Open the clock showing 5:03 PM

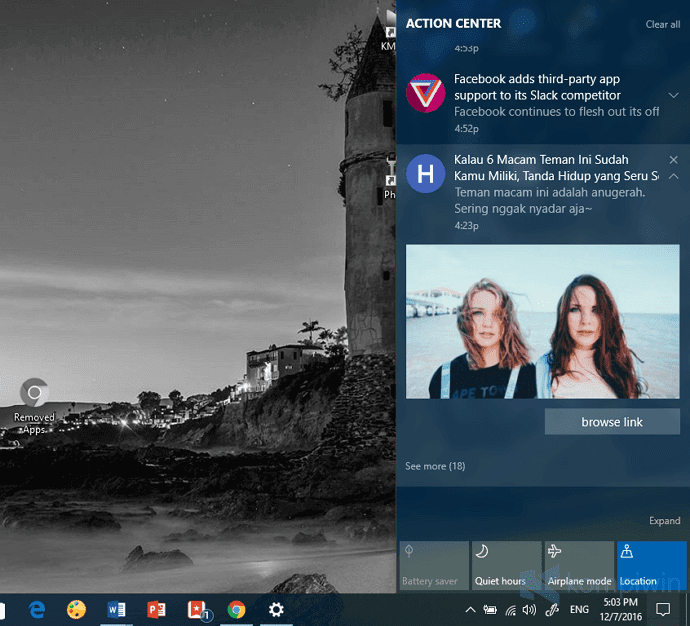[620, 609]
